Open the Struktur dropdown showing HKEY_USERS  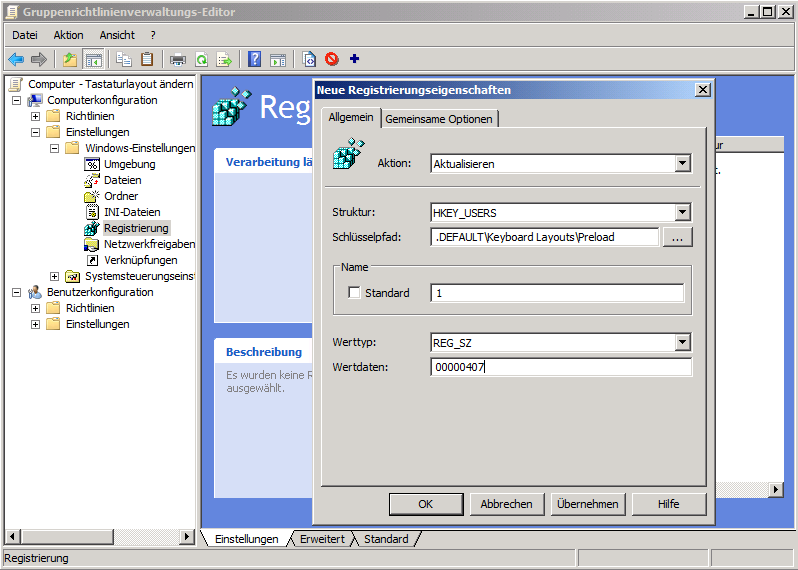682,212
